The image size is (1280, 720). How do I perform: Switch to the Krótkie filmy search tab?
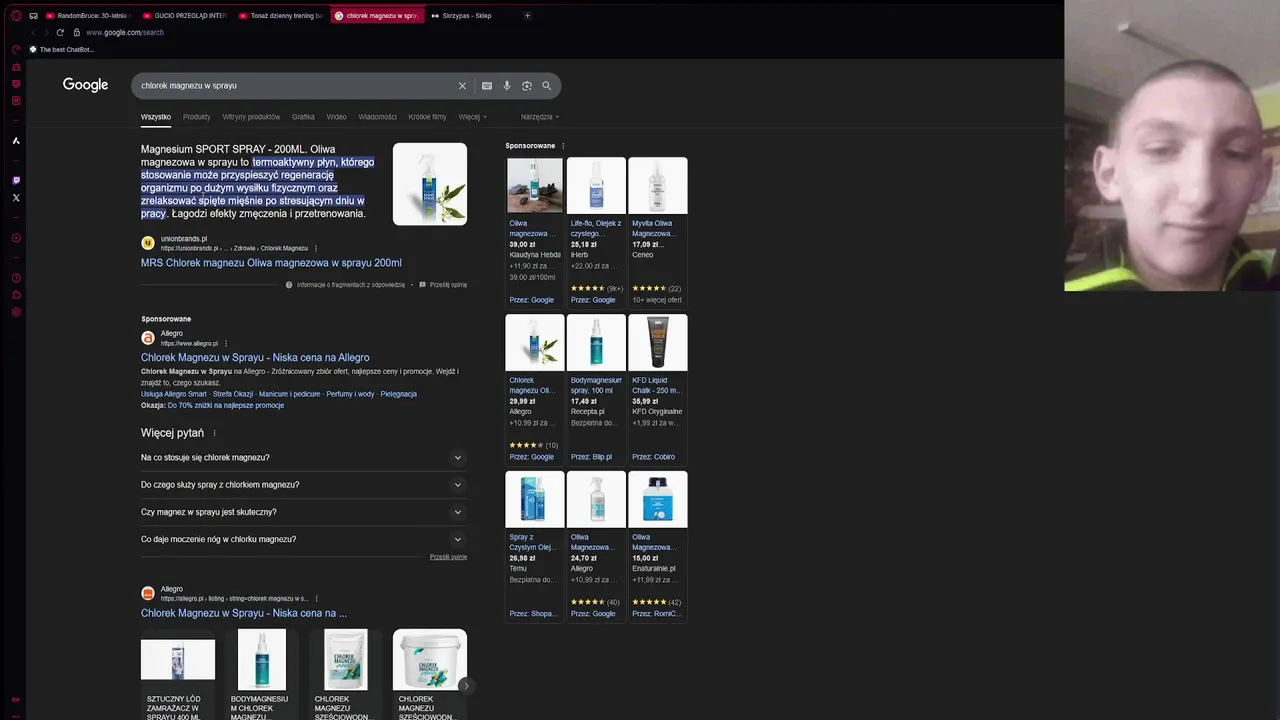point(427,117)
